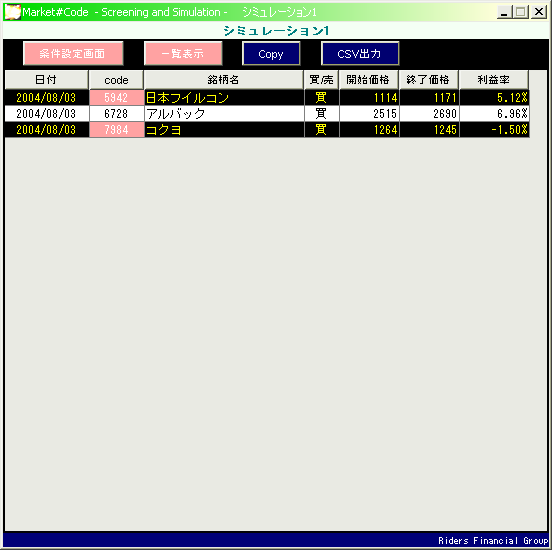Select stock code 7984 cell
552x550 pixels.
point(117,130)
